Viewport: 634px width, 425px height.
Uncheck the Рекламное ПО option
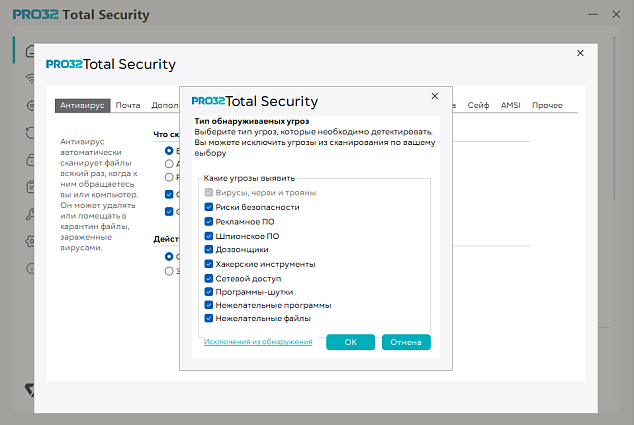pyautogui.click(x=209, y=222)
